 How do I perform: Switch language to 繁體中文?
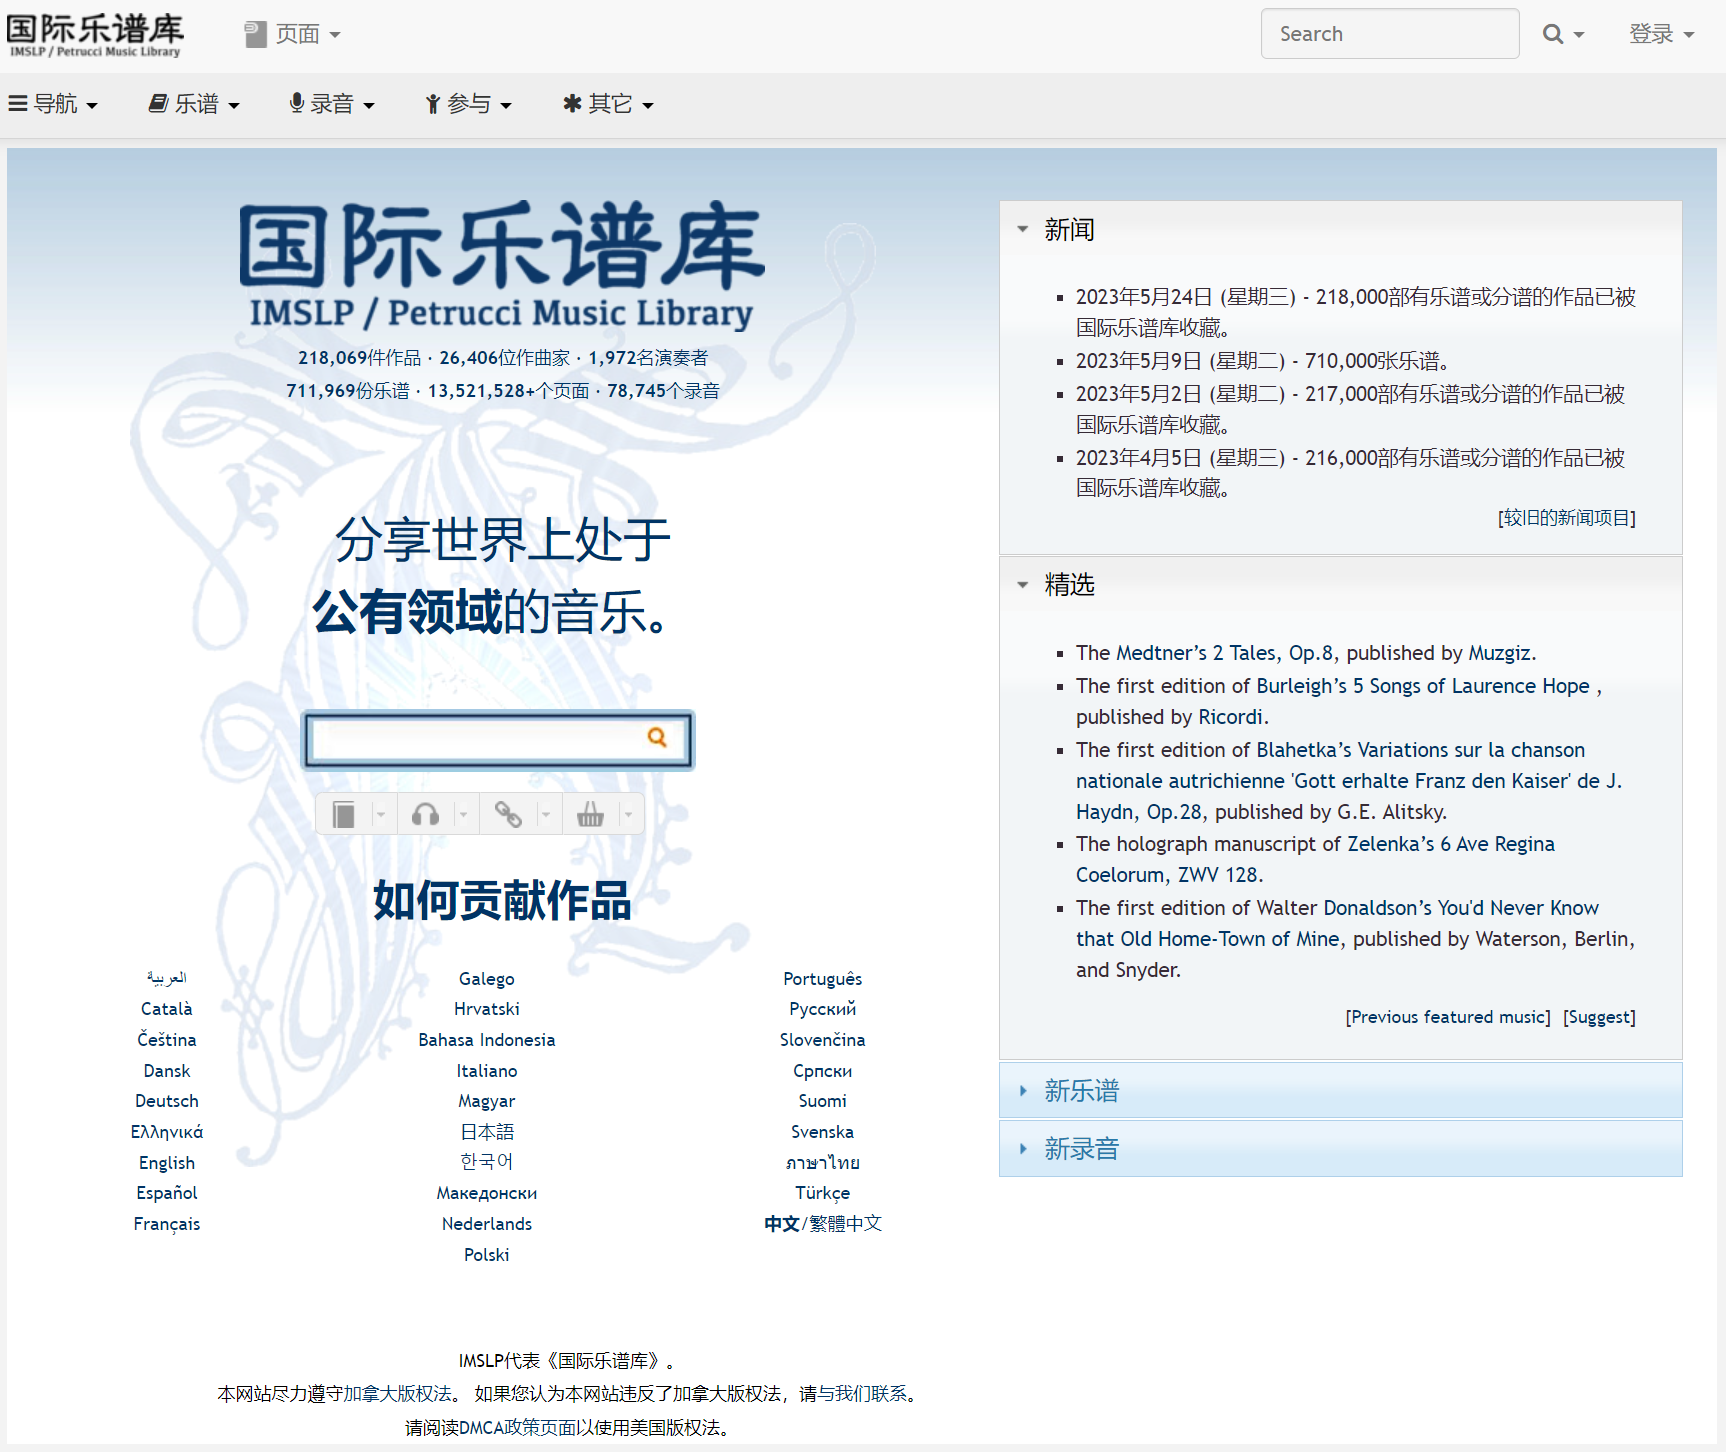pyautogui.click(x=846, y=1224)
